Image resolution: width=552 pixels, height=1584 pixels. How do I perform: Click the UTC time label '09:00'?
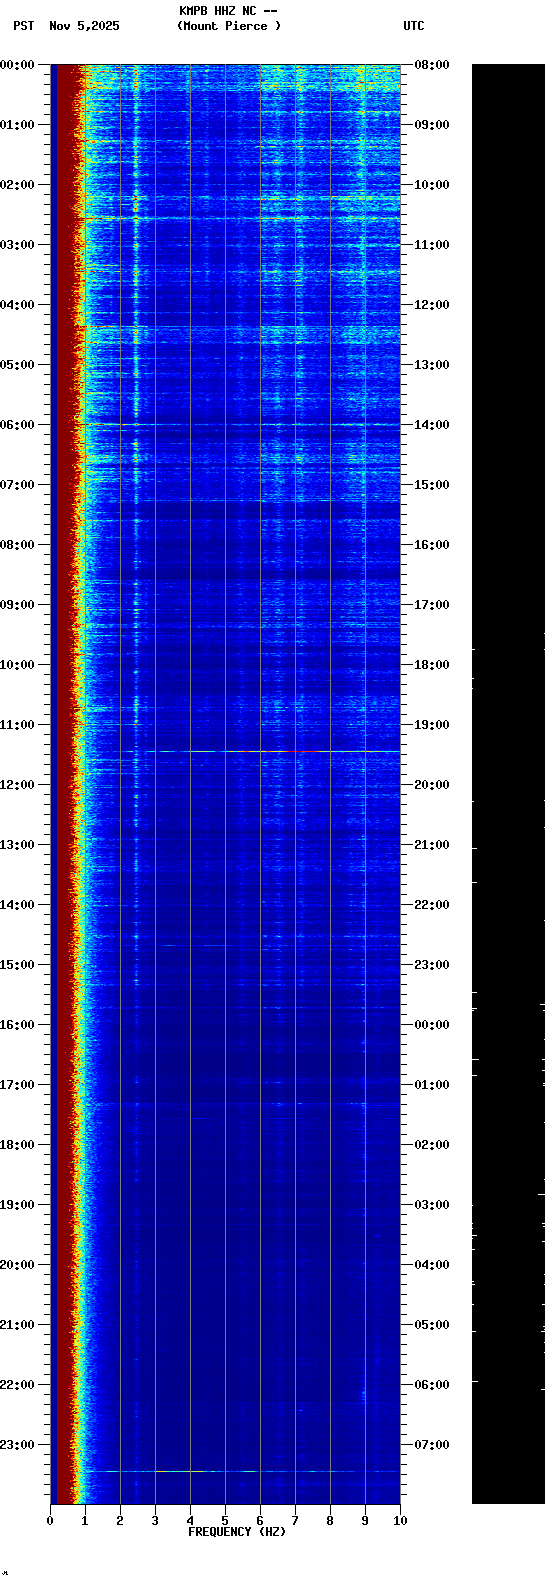(432, 125)
